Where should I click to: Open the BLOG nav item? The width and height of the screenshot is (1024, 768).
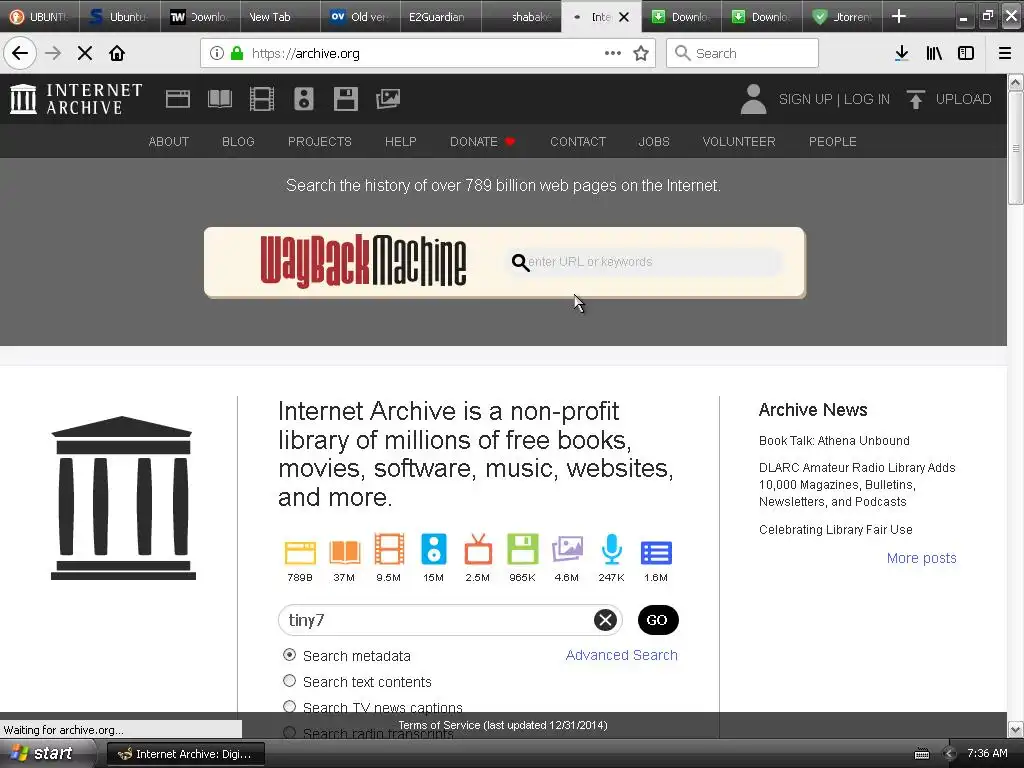tap(238, 141)
